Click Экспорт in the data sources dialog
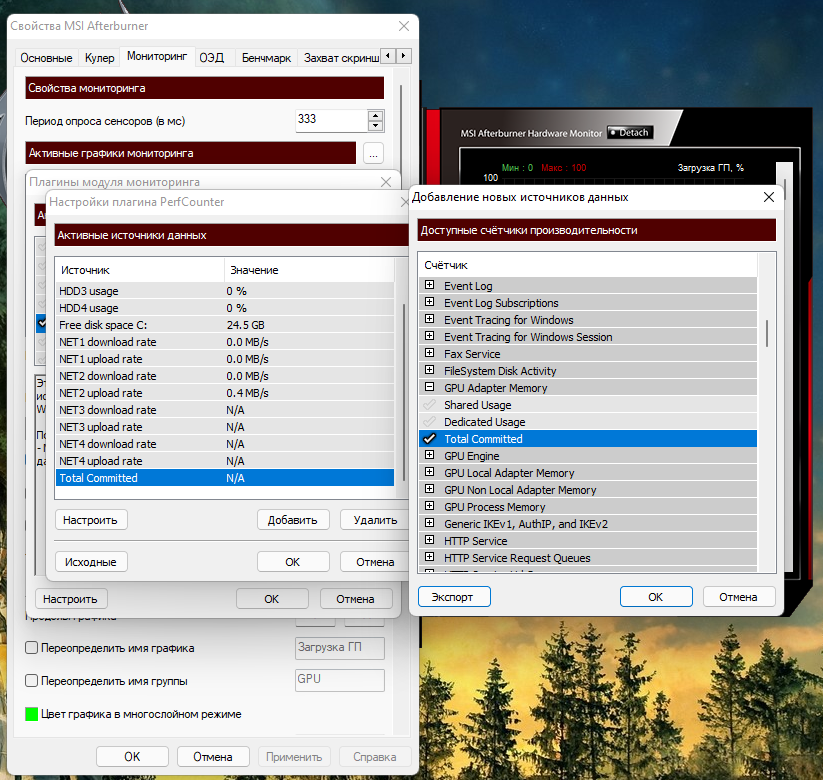Screen dimensions: 823x780 click(454, 597)
